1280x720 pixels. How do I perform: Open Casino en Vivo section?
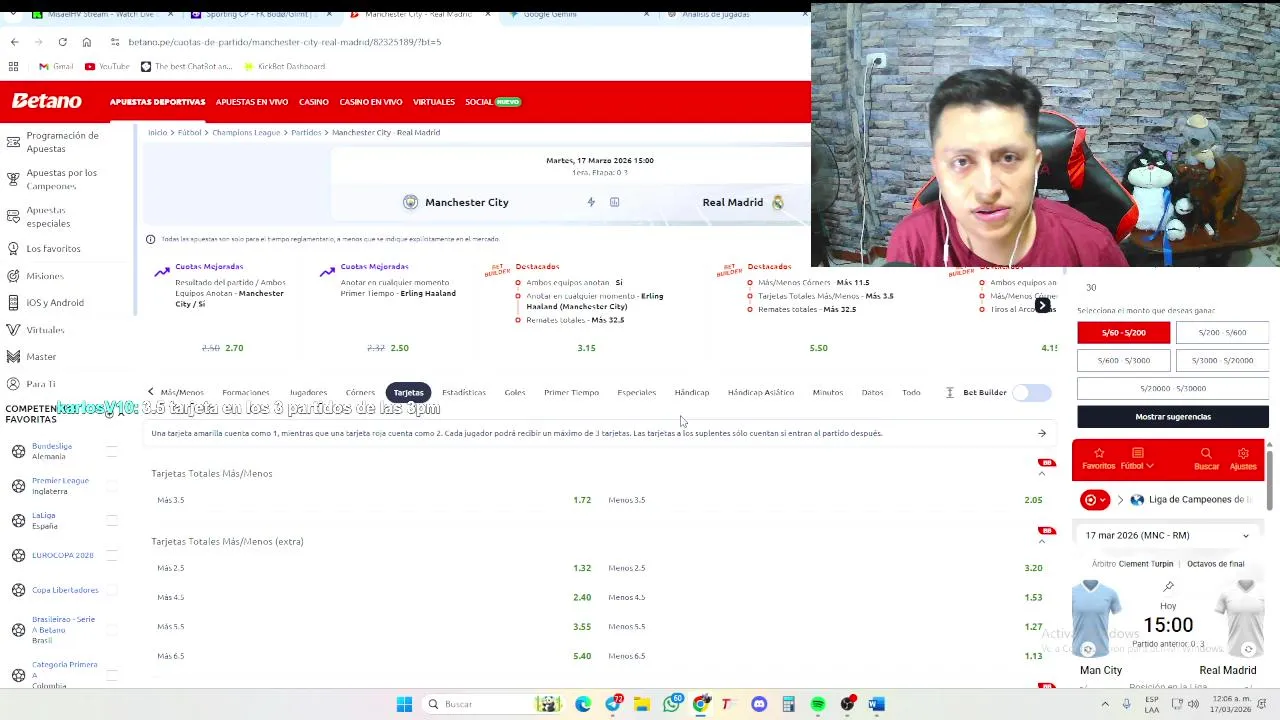tap(371, 102)
